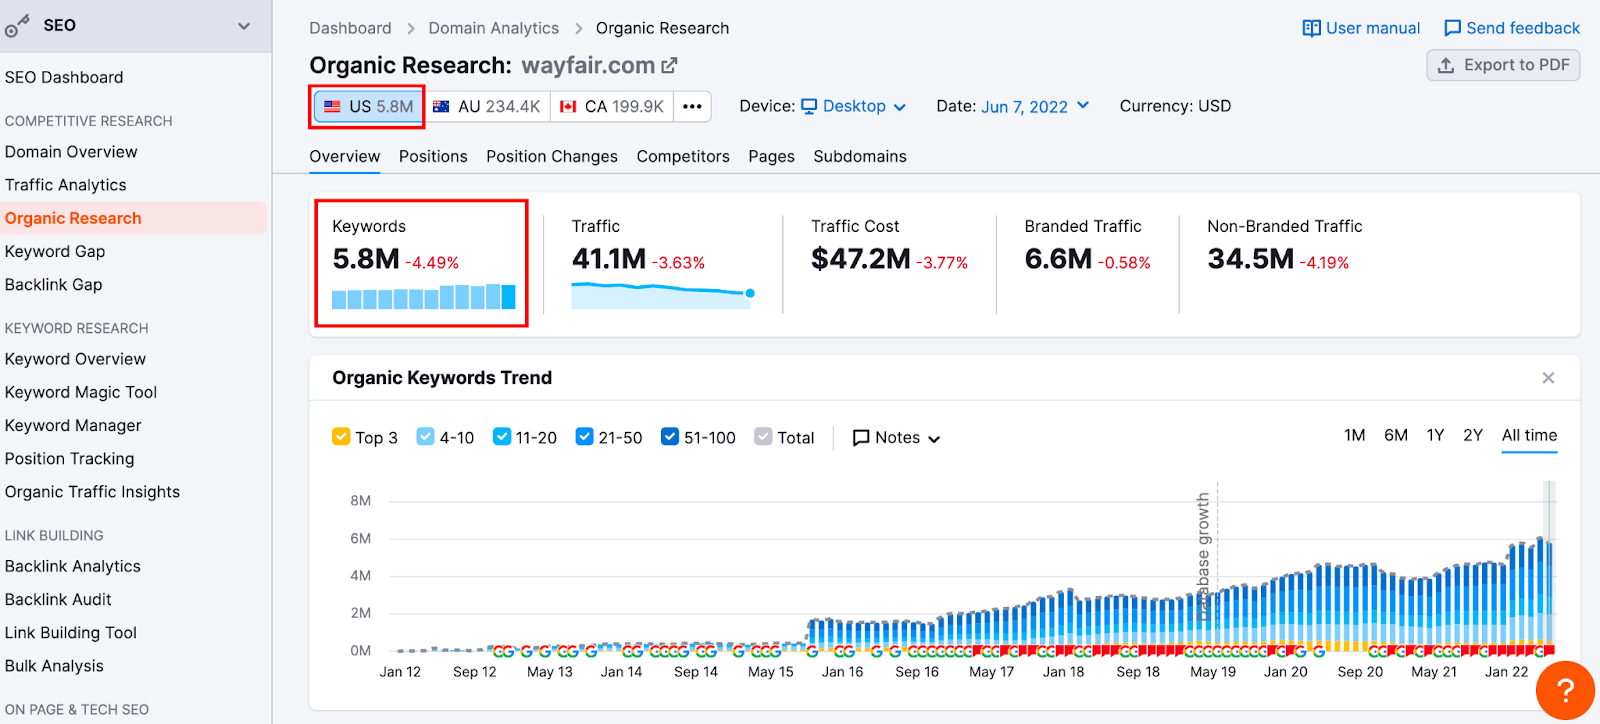Click the User manual book icon

pos(1311,28)
